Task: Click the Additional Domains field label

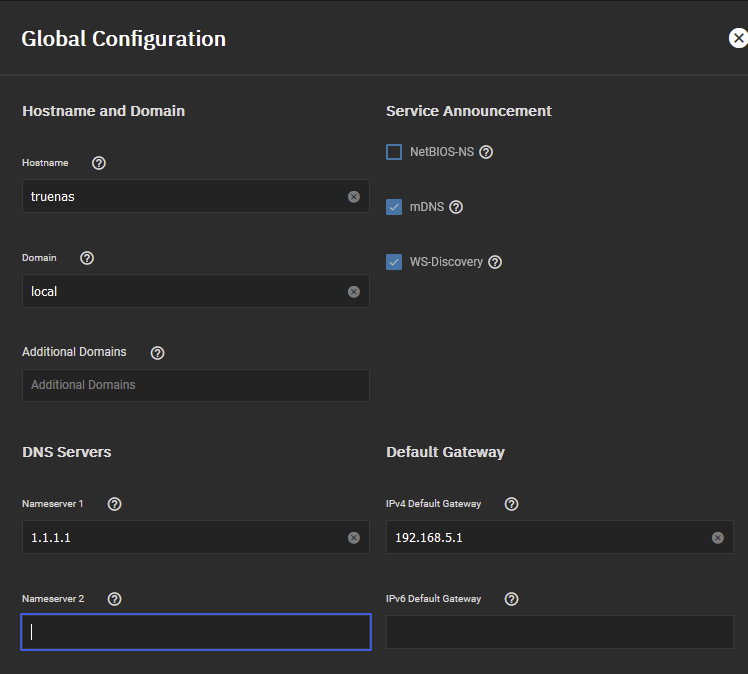Action: pyautogui.click(x=74, y=352)
